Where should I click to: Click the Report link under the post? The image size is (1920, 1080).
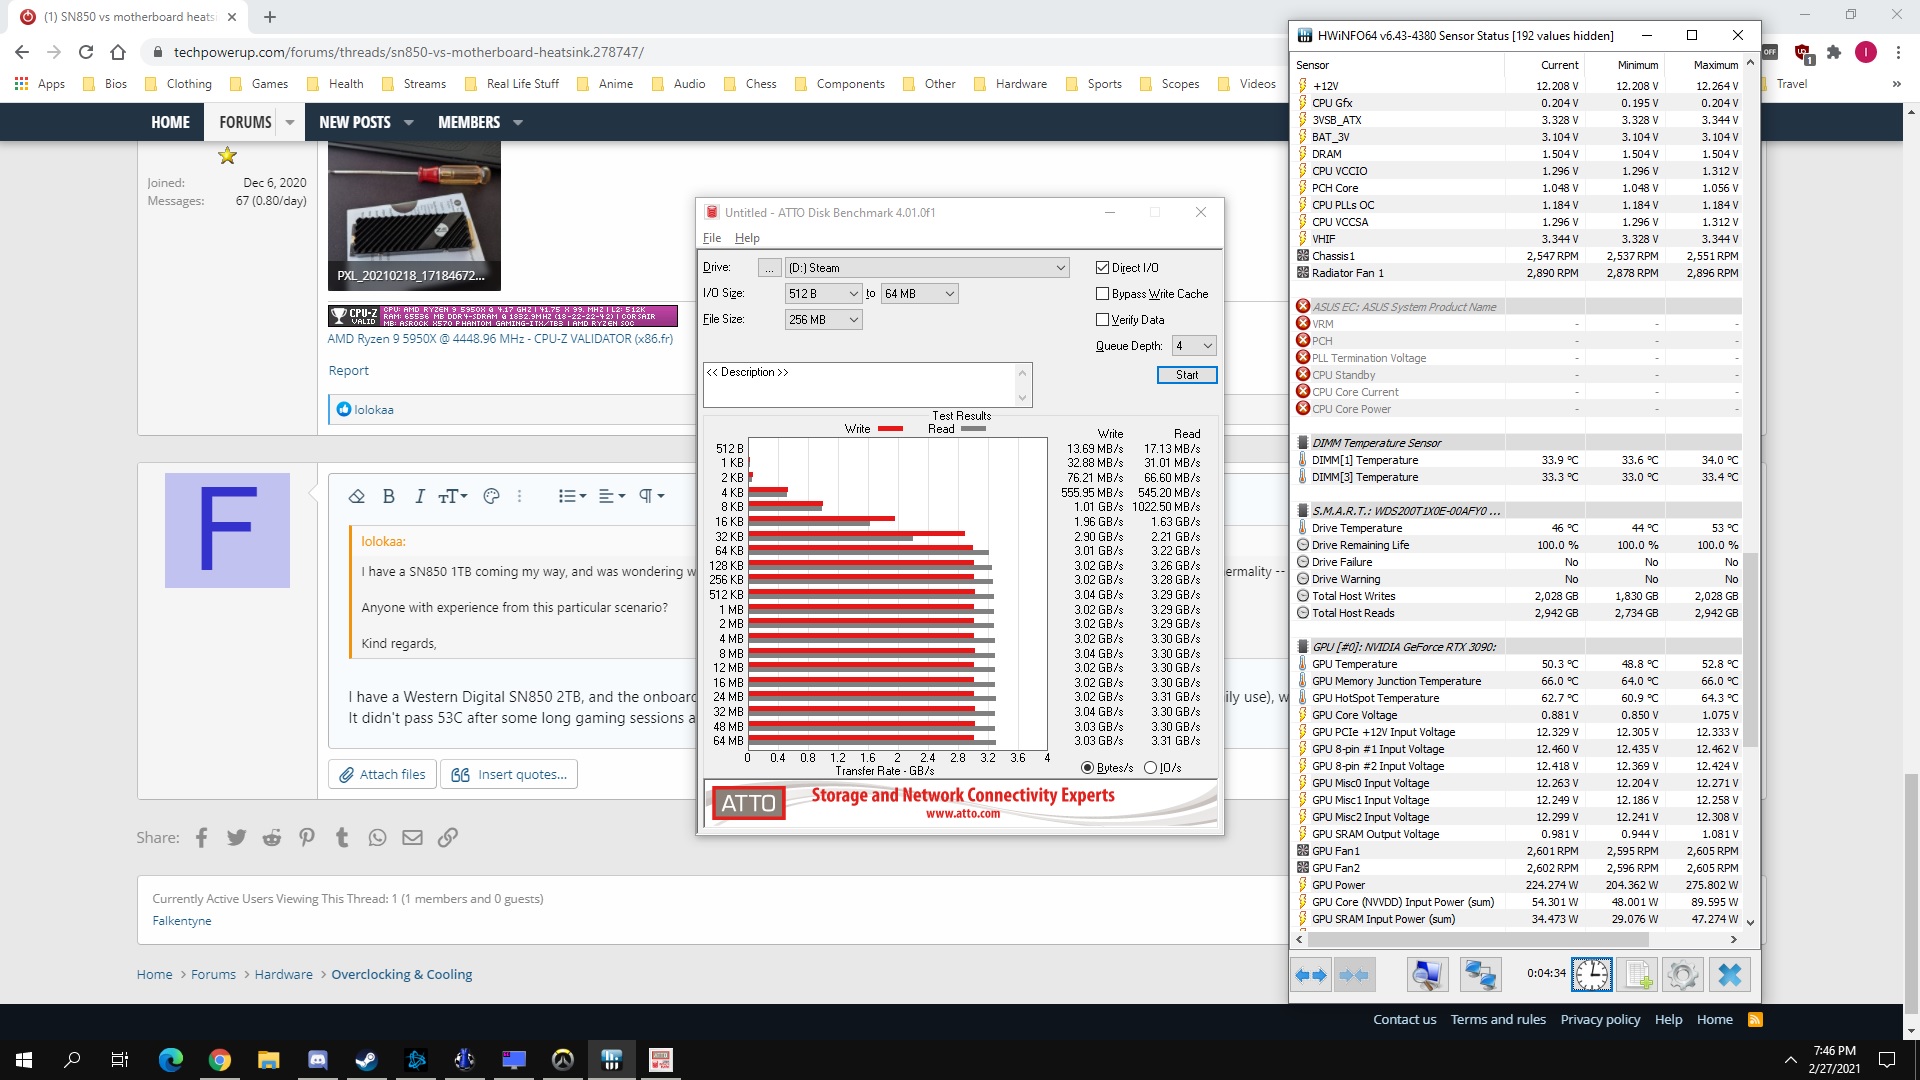click(349, 371)
